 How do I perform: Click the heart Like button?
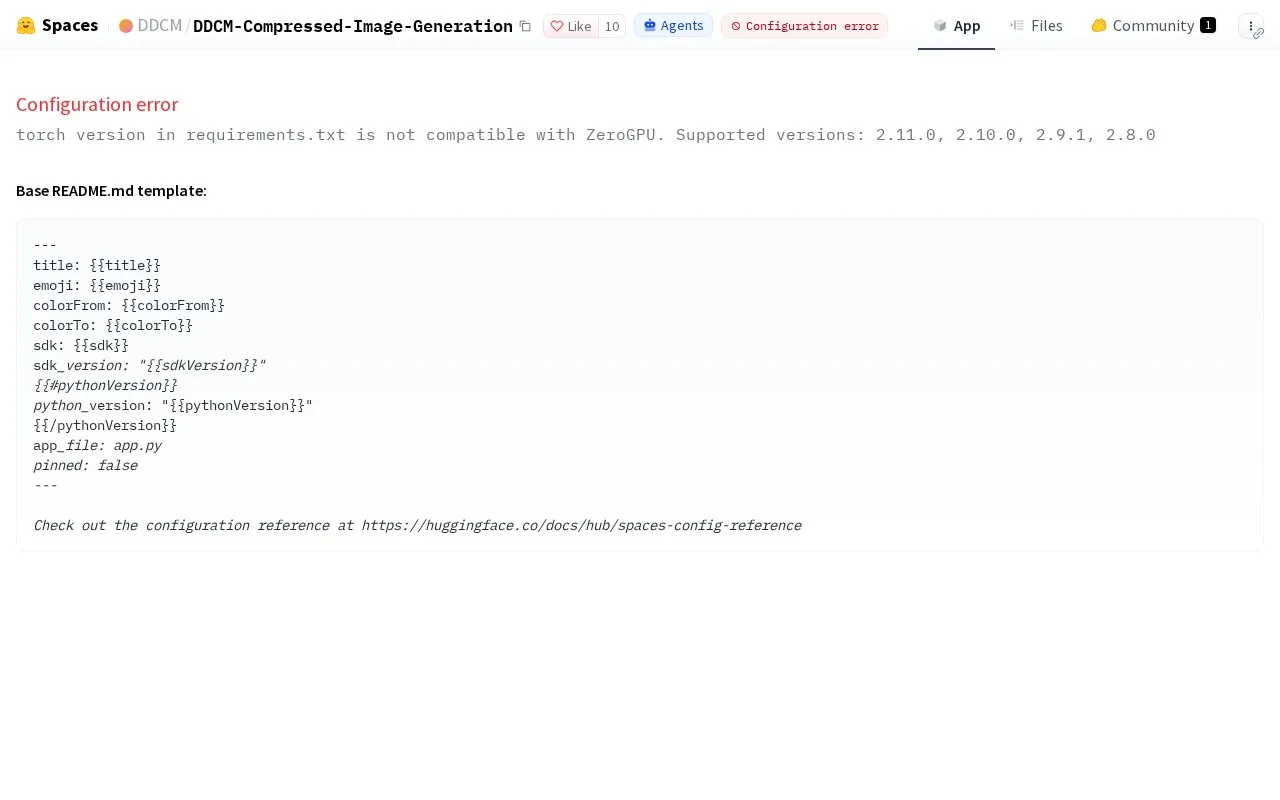click(x=571, y=26)
